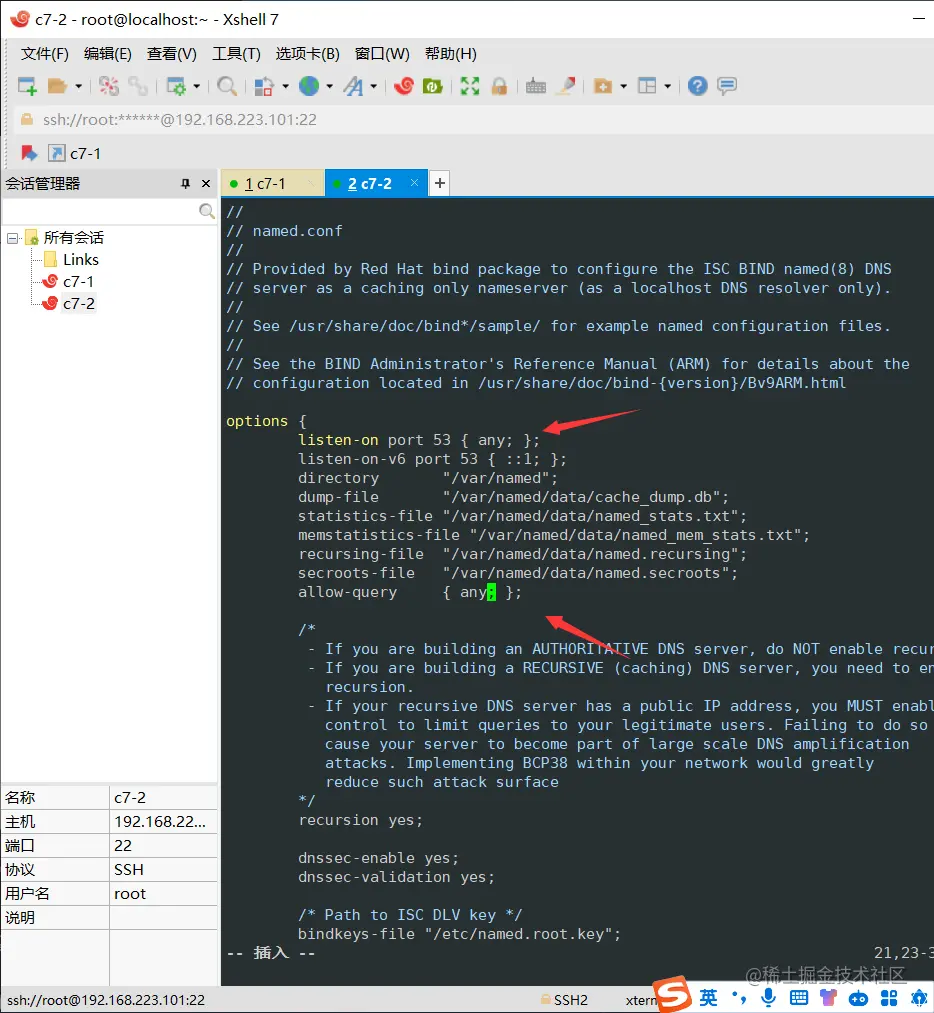Click the Layout panes icon
Viewport: 934px width, 1013px height.
[647, 86]
